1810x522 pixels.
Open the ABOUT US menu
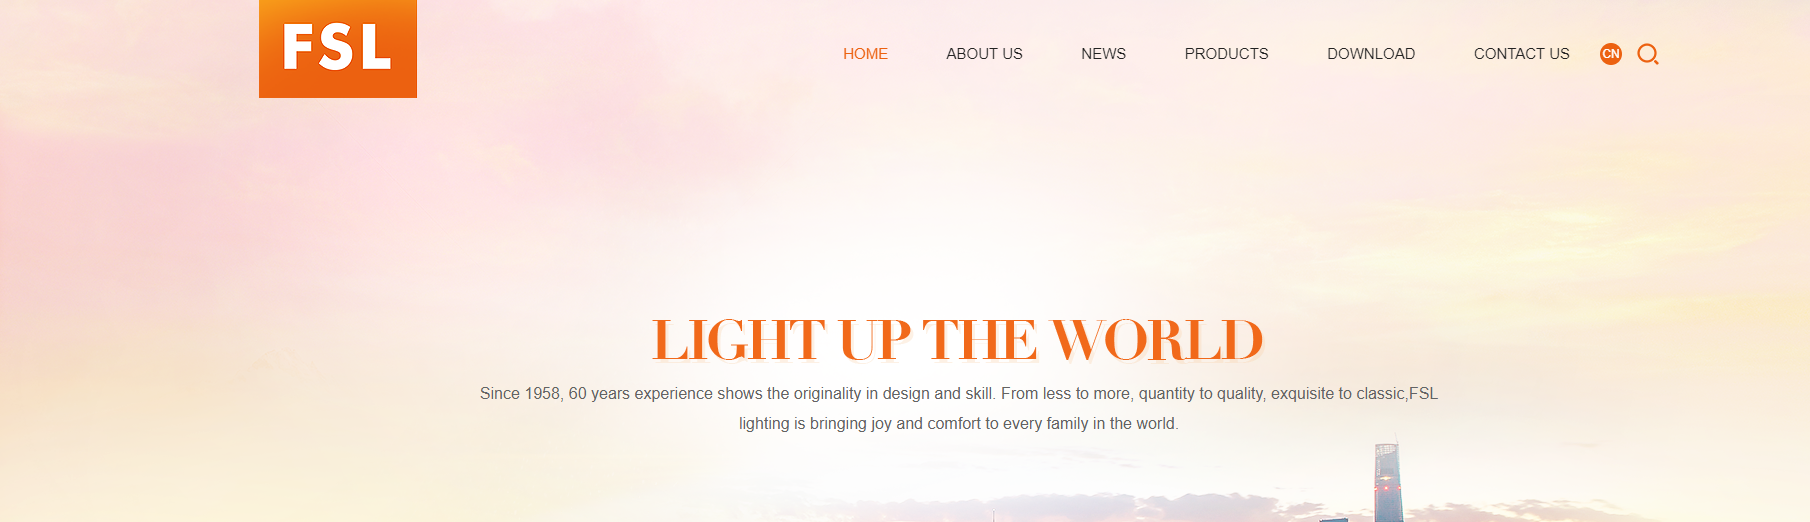(x=984, y=54)
